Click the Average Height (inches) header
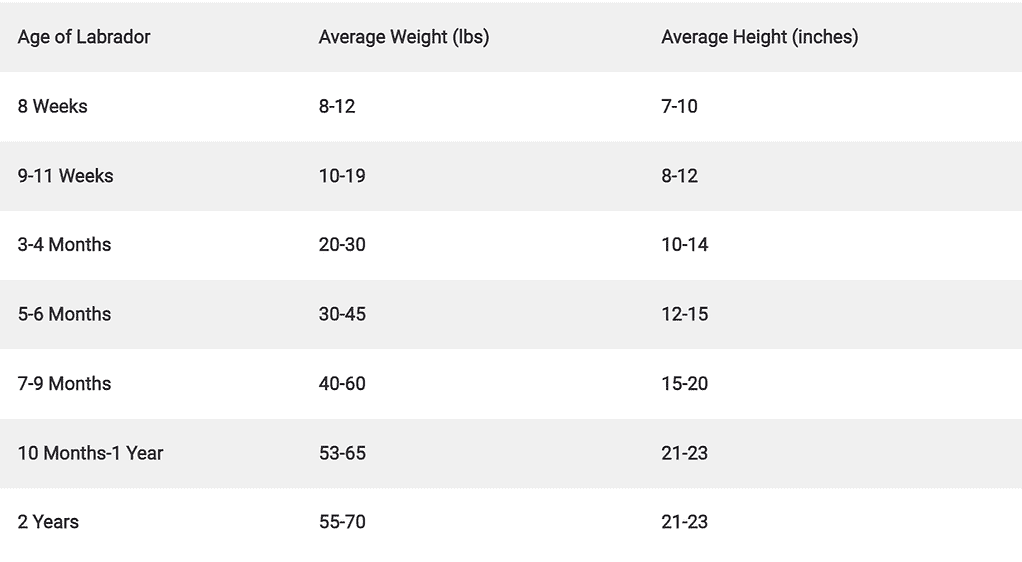1022x562 pixels. click(x=759, y=37)
